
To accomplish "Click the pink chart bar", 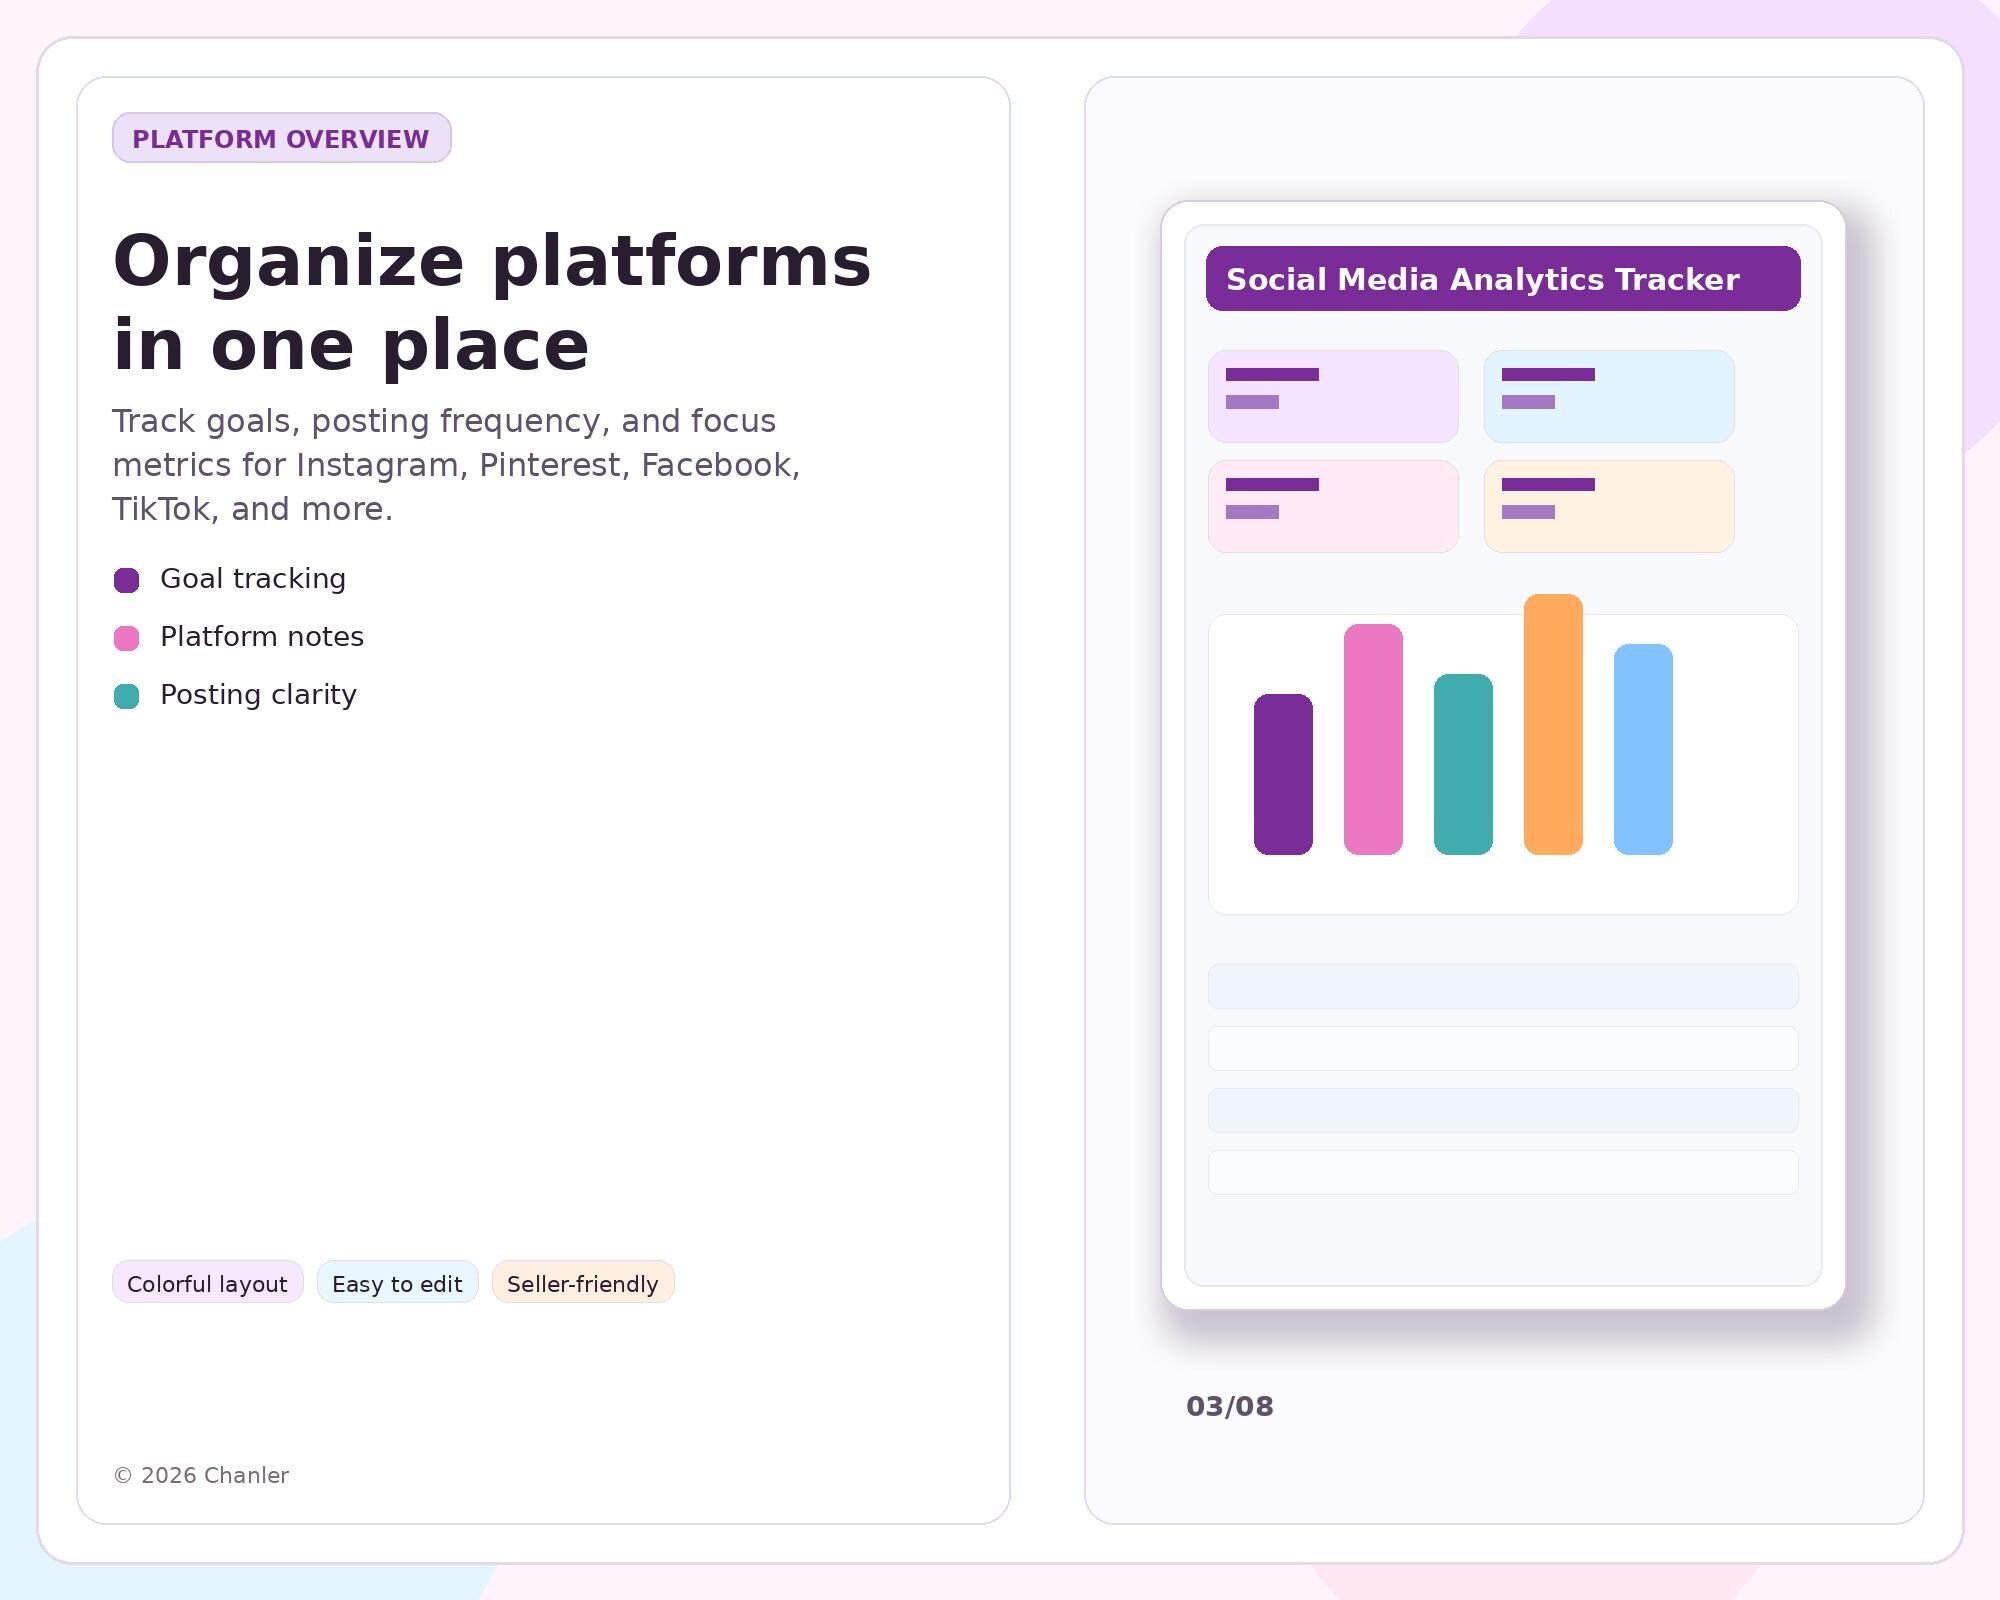I will point(1373,739).
